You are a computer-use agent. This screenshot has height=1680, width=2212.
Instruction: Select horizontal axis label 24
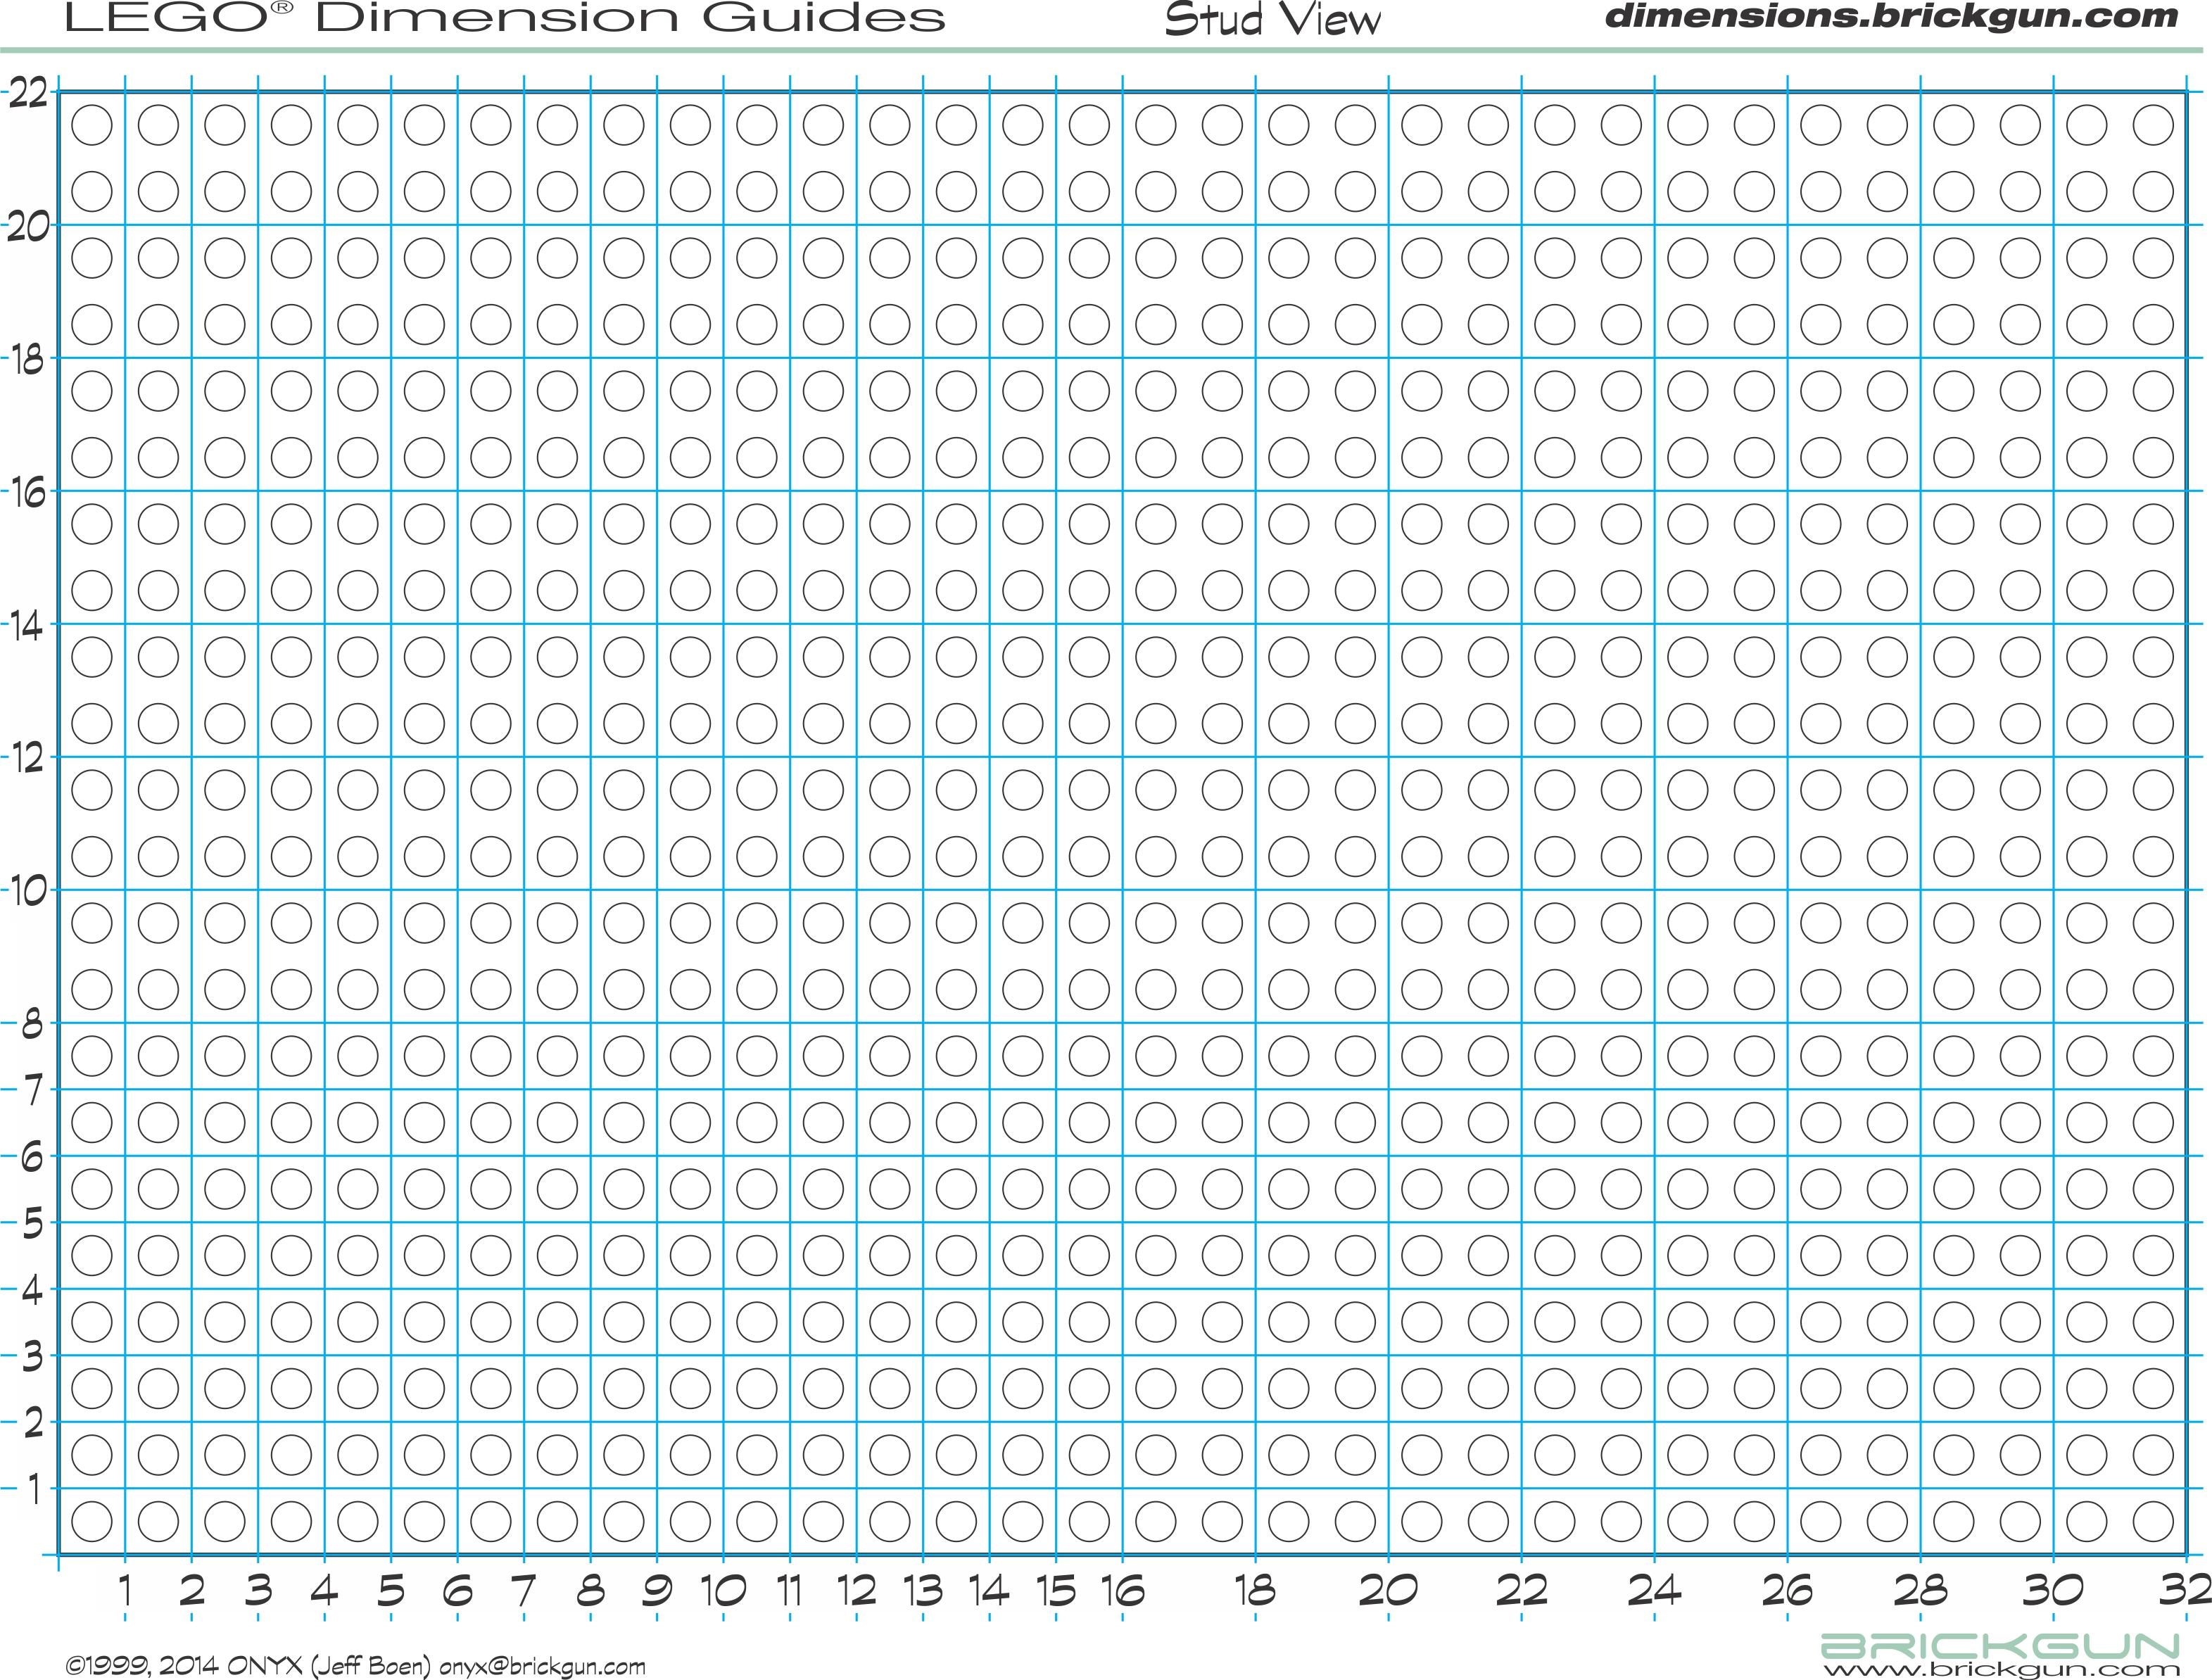[1654, 1590]
